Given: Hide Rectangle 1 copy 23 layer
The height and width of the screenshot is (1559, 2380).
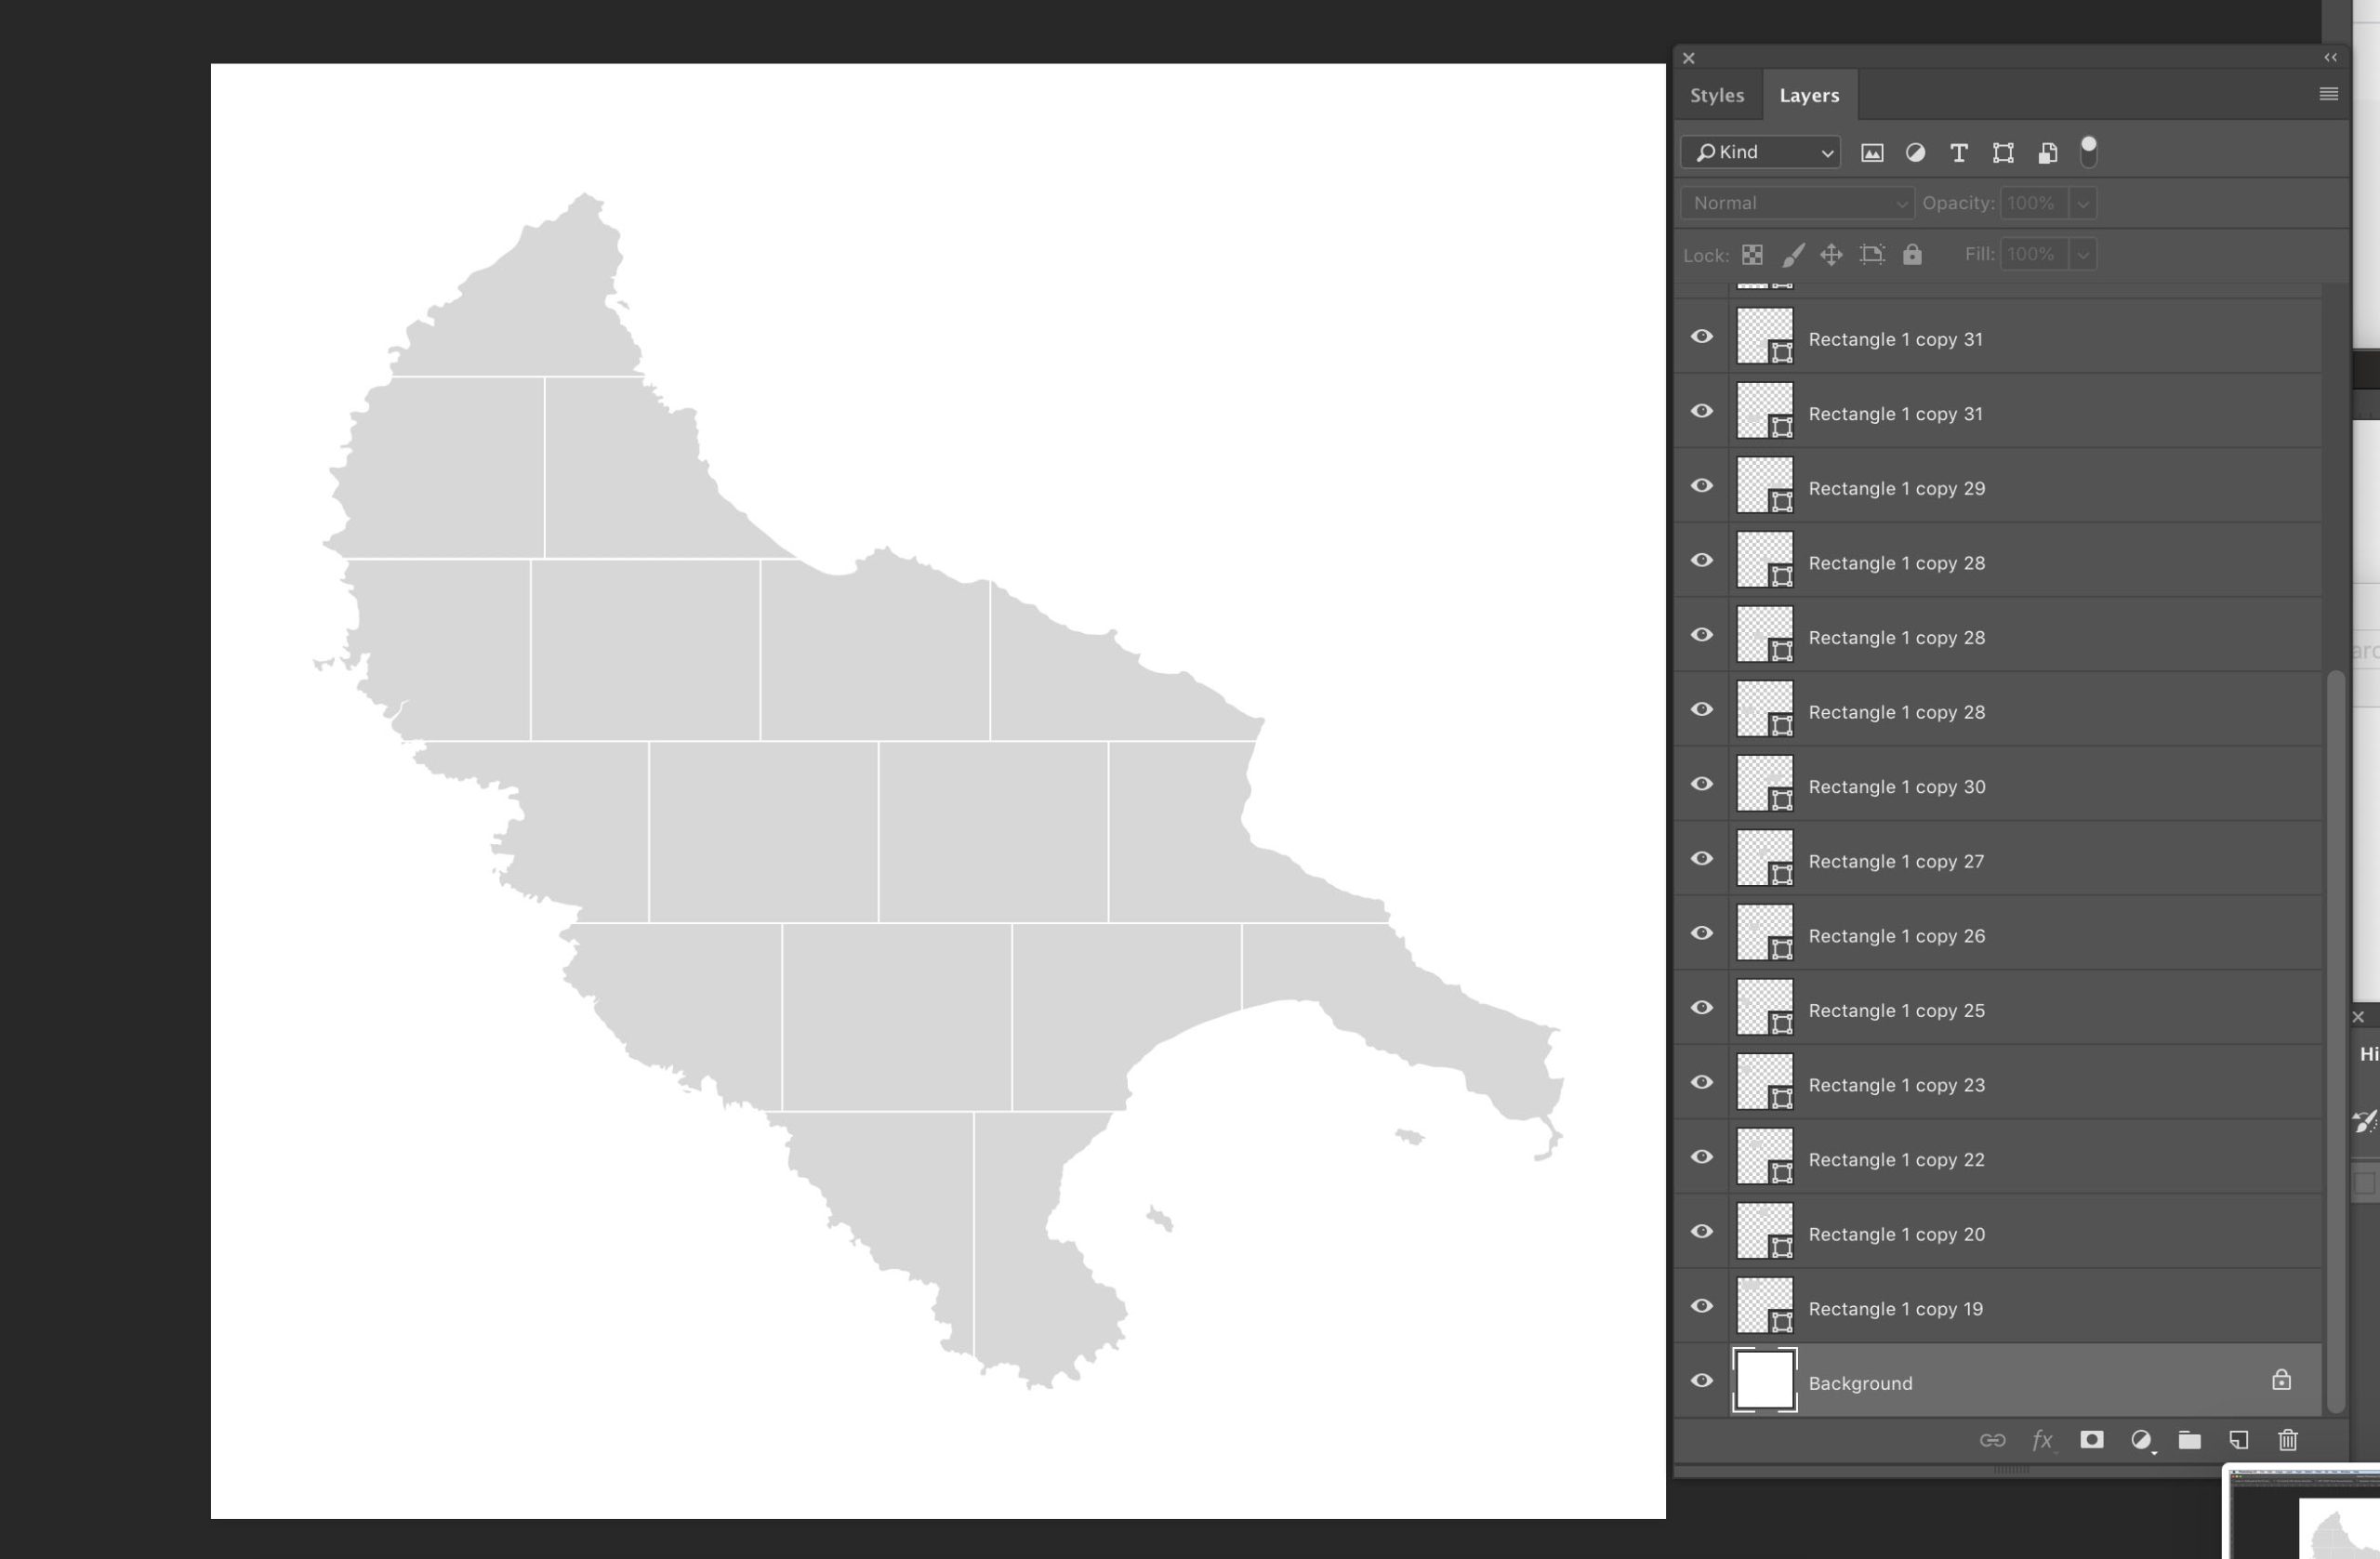Looking at the screenshot, I should coord(1702,1082).
